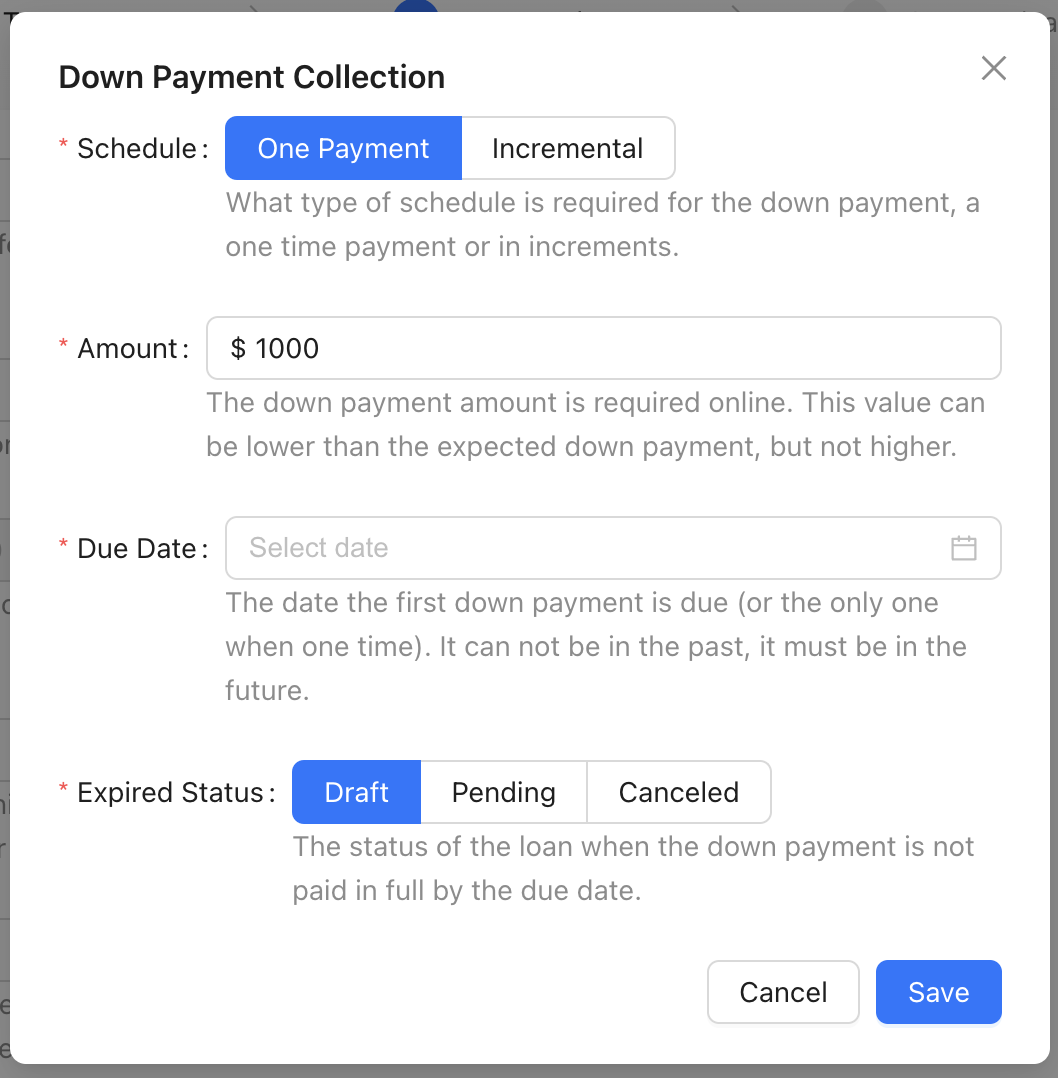Click the dollar sign prefix in Amount
This screenshot has height=1078, width=1058.
tap(238, 349)
